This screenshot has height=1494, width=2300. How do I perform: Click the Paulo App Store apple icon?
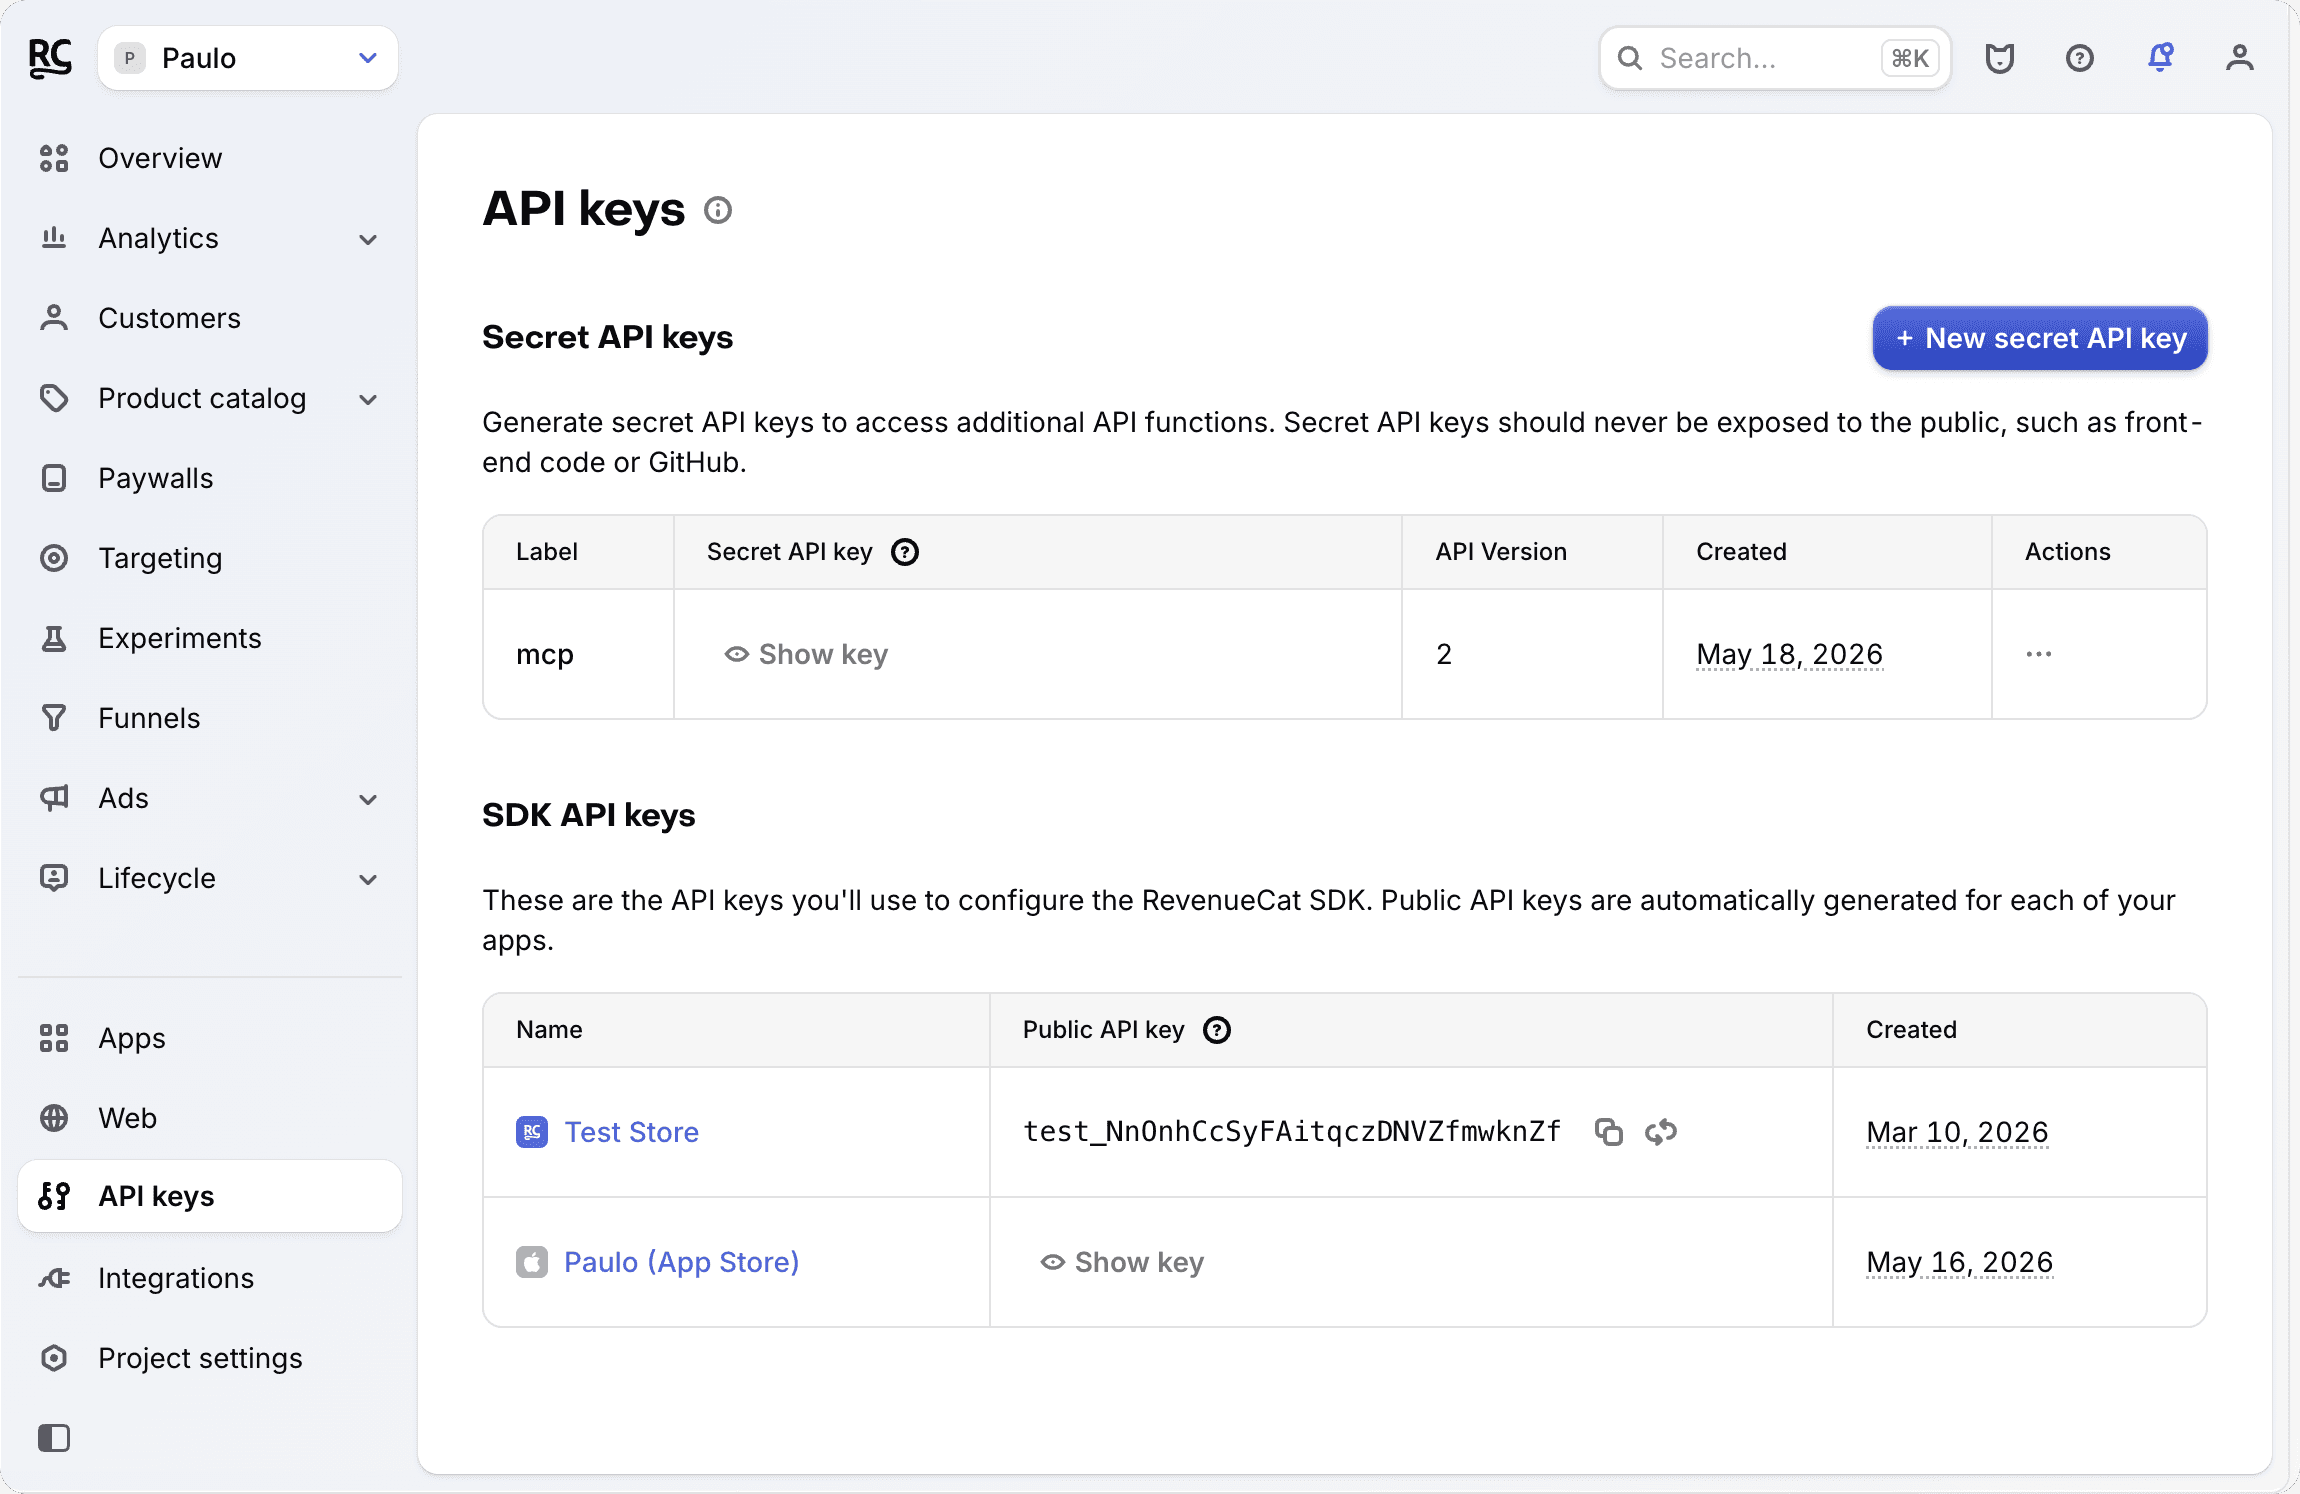[532, 1262]
